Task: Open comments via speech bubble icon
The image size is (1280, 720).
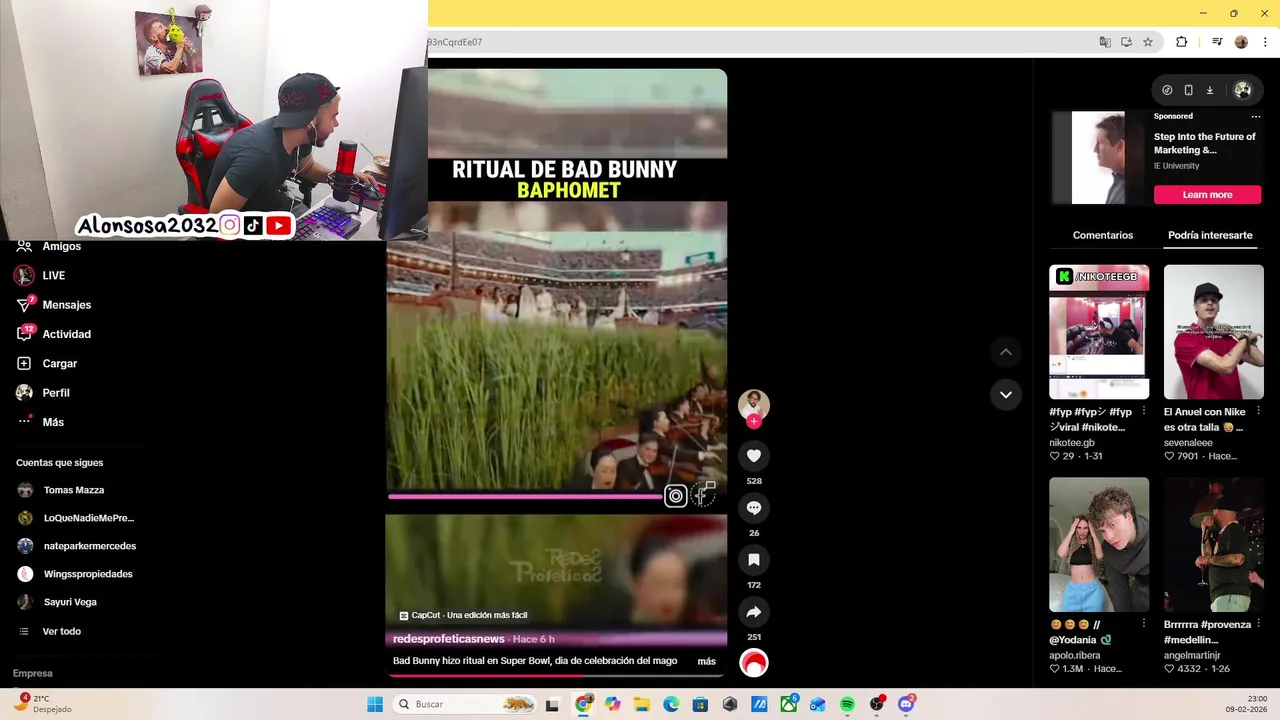Action: point(754,508)
